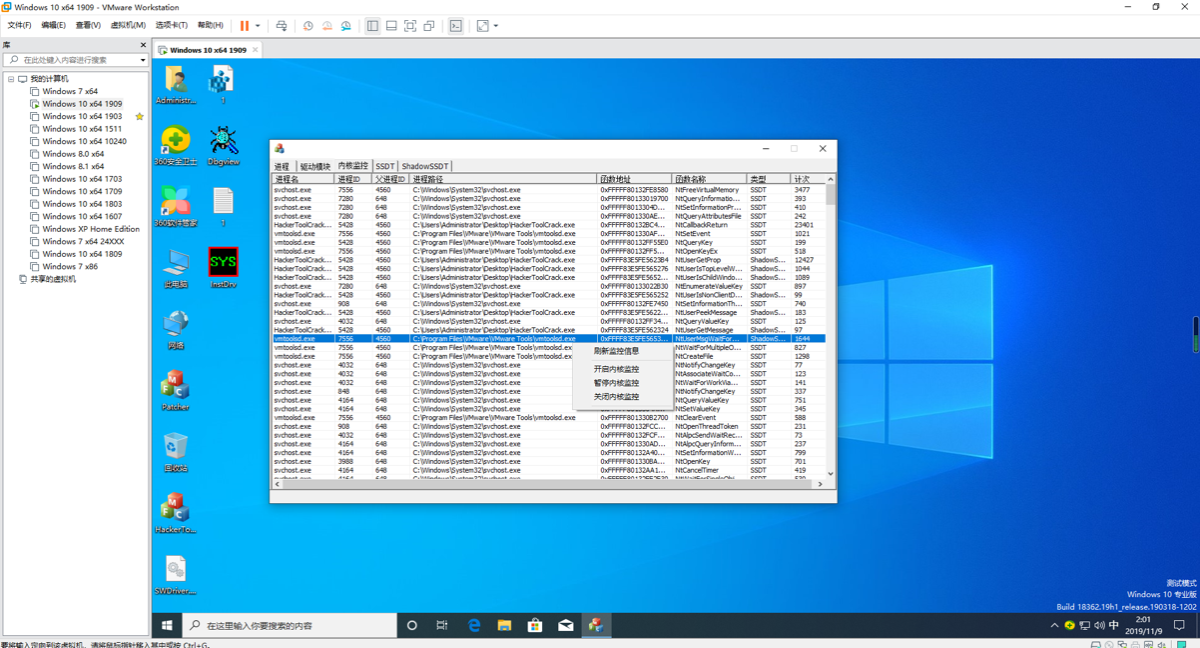Image resolution: width=1200 pixels, height=648 pixels.
Task: Close the Windows 10 x64 1909 tab
Action: coord(255,49)
